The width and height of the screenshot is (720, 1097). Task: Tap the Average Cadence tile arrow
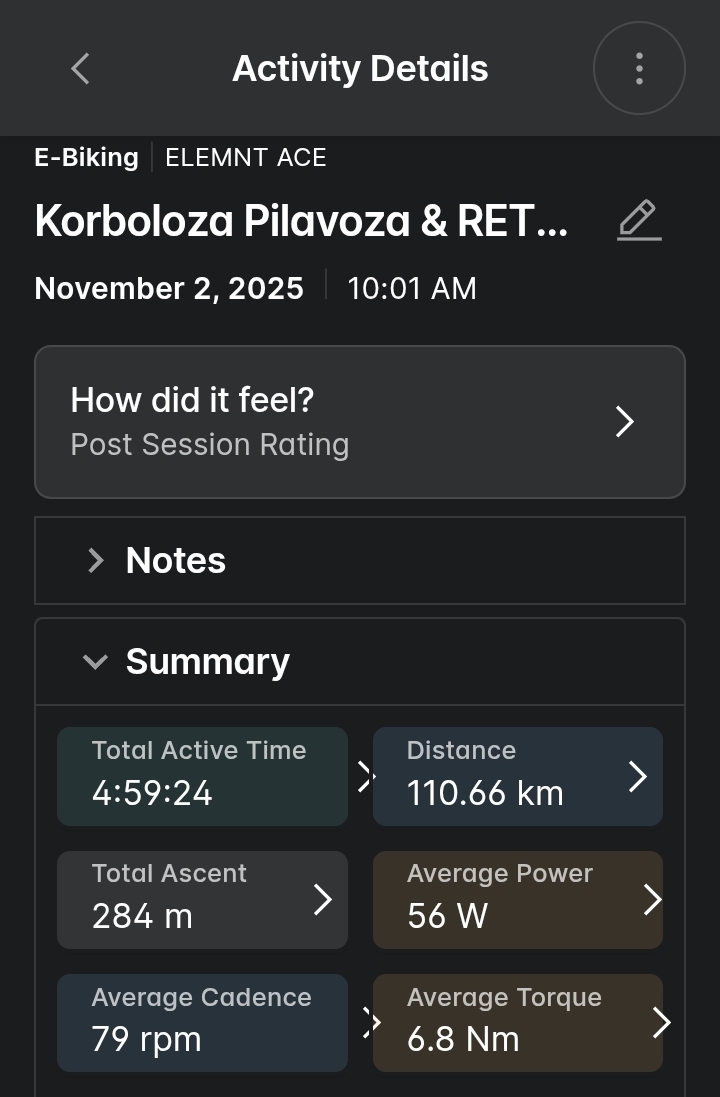click(x=373, y=1022)
